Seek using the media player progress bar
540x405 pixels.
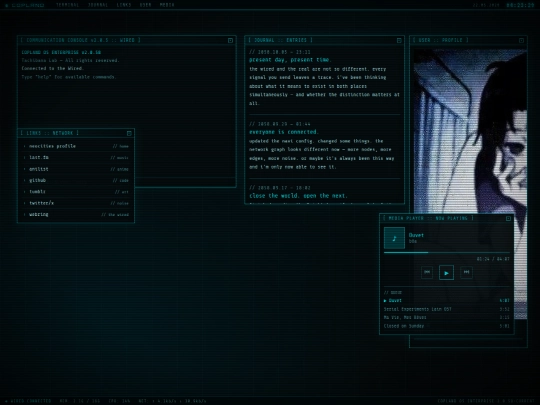tap(447, 252)
